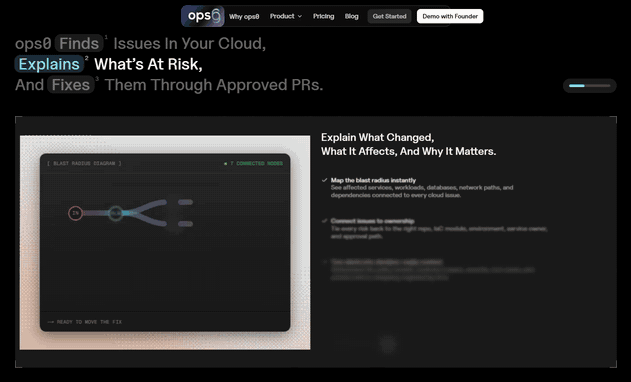Expand the Product dropdown menu
This screenshot has height=382, width=631.
click(x=286, y=16)
